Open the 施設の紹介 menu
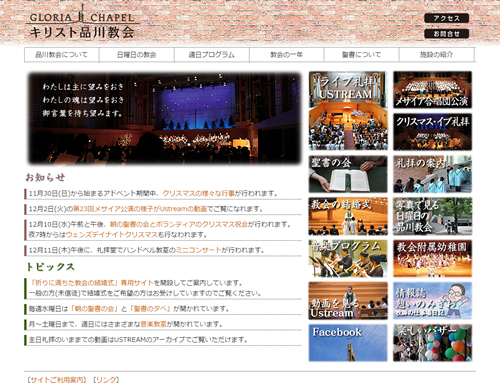This screenshot has width=500, height=383. click(x=437, y=55)
